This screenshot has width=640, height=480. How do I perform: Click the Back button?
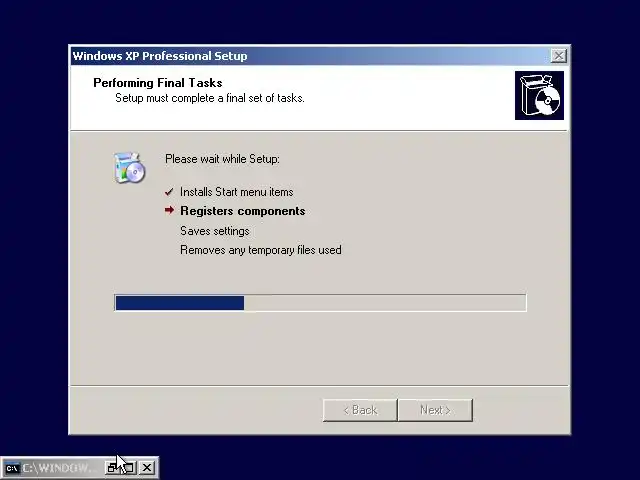point(360,410)
